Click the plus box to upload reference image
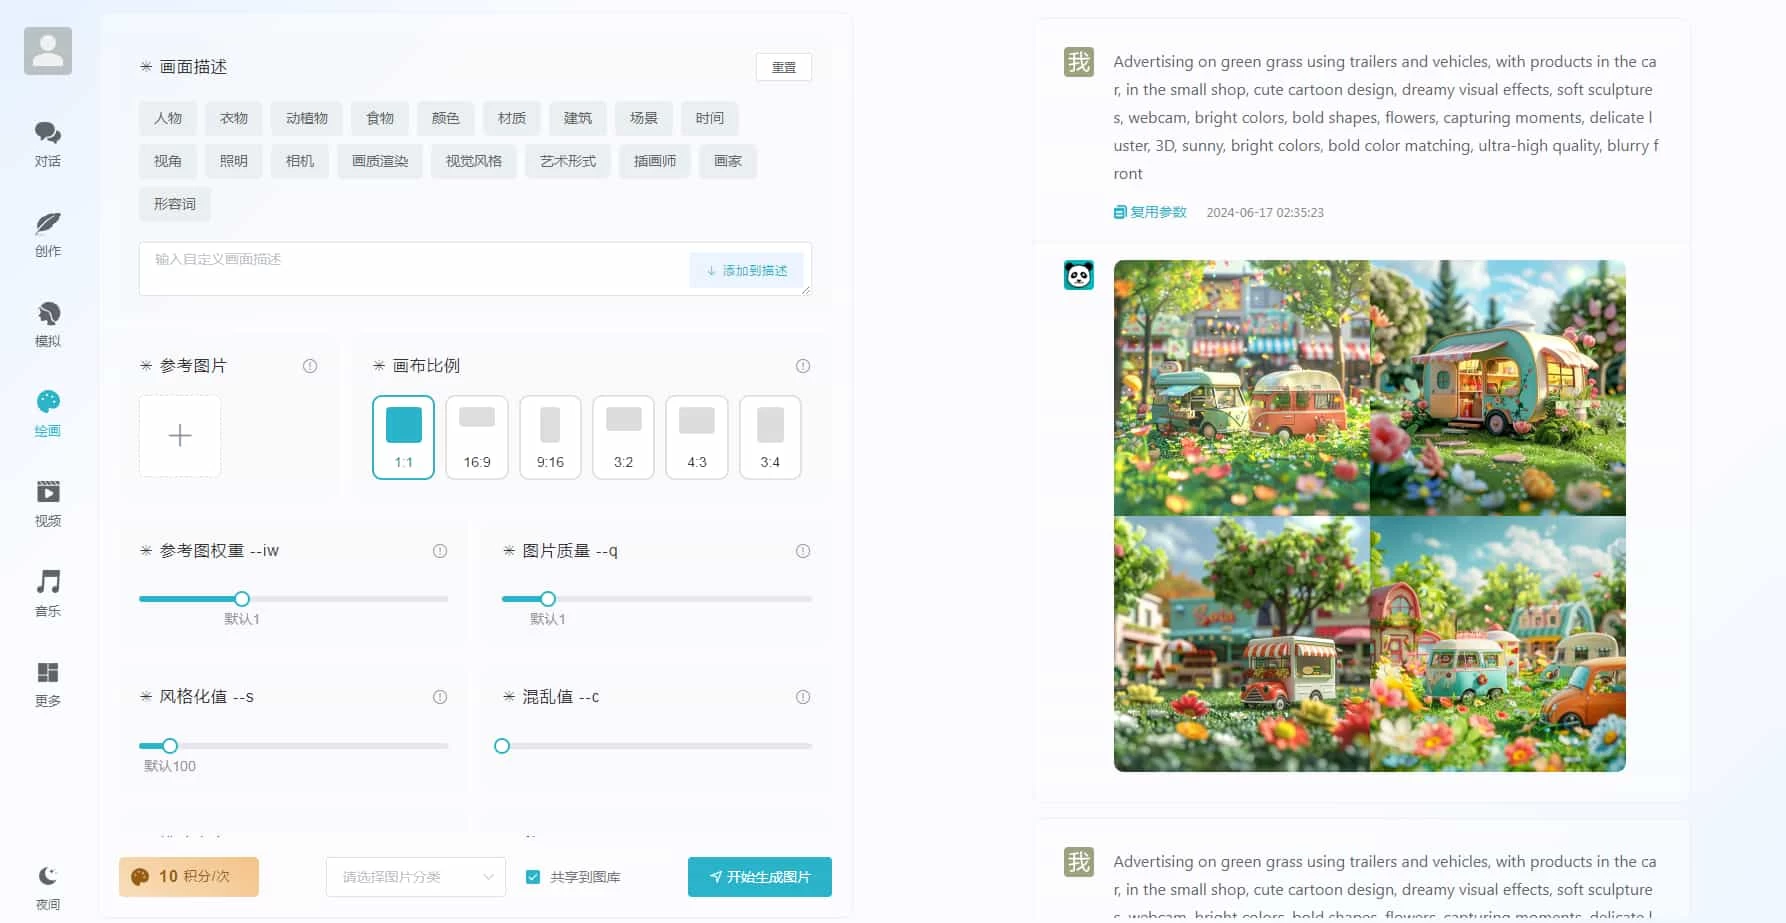The width and height of the screenshot is (1786, 923). click(x=179, y=436)
